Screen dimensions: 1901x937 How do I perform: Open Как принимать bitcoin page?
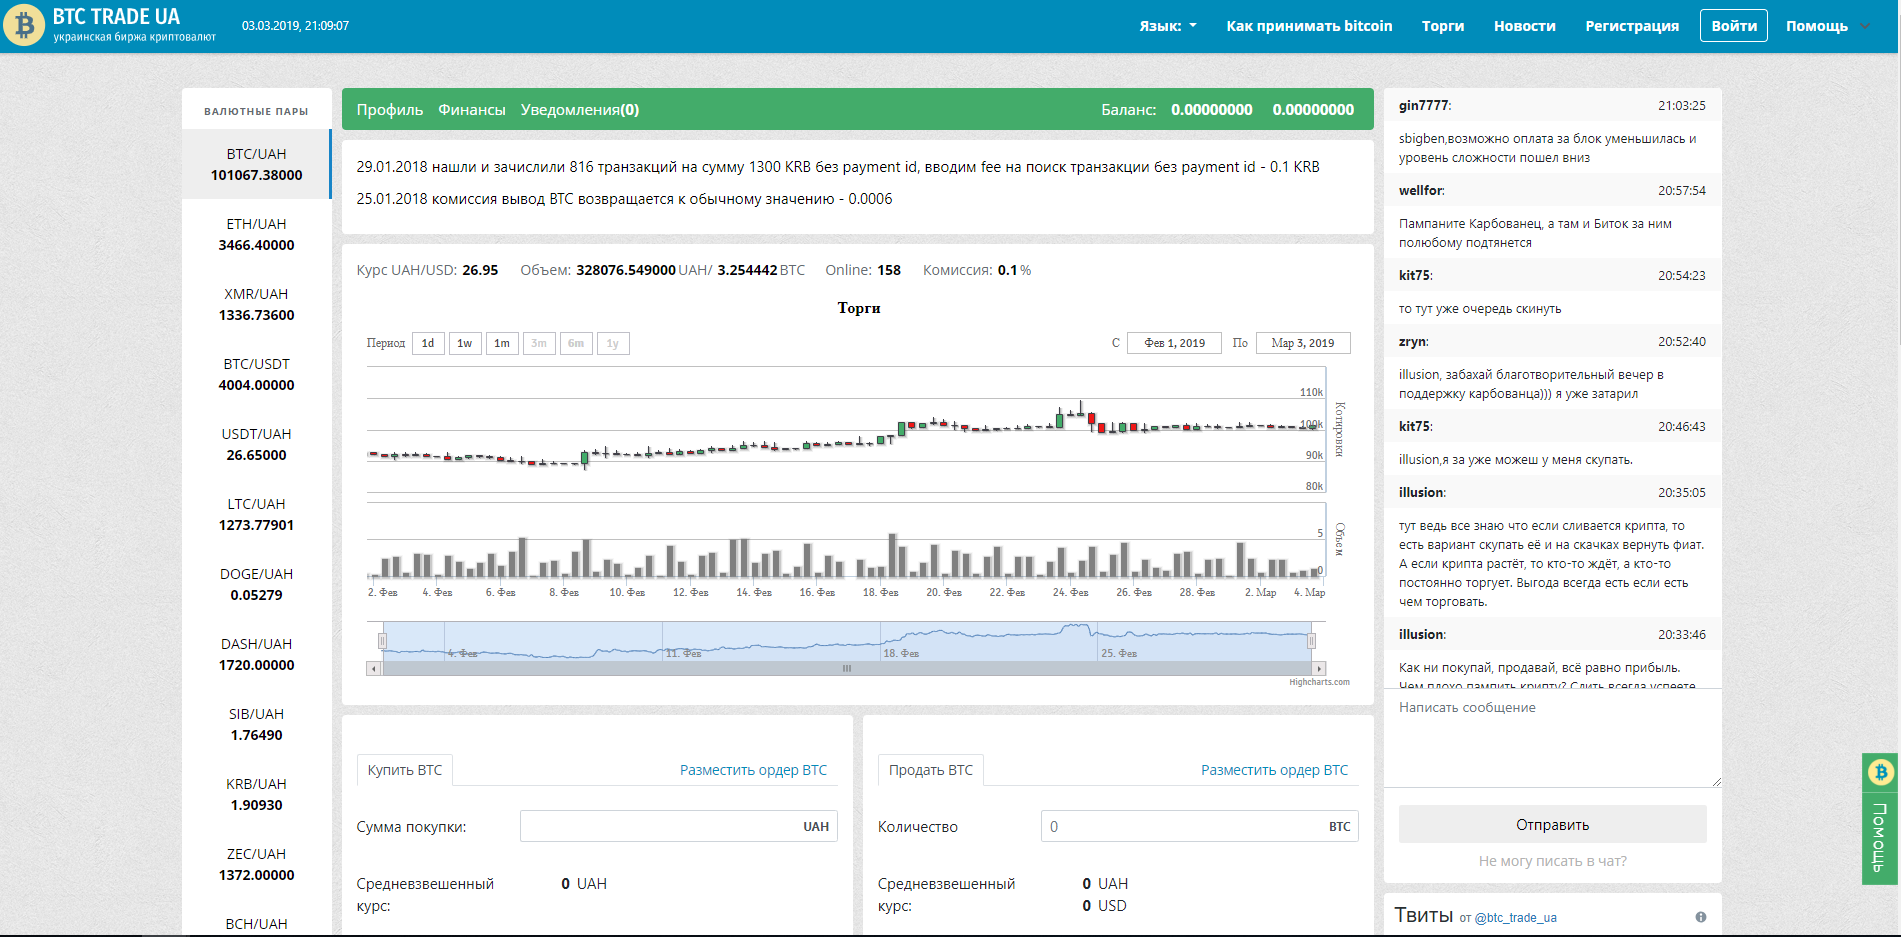click(1309, 26)
